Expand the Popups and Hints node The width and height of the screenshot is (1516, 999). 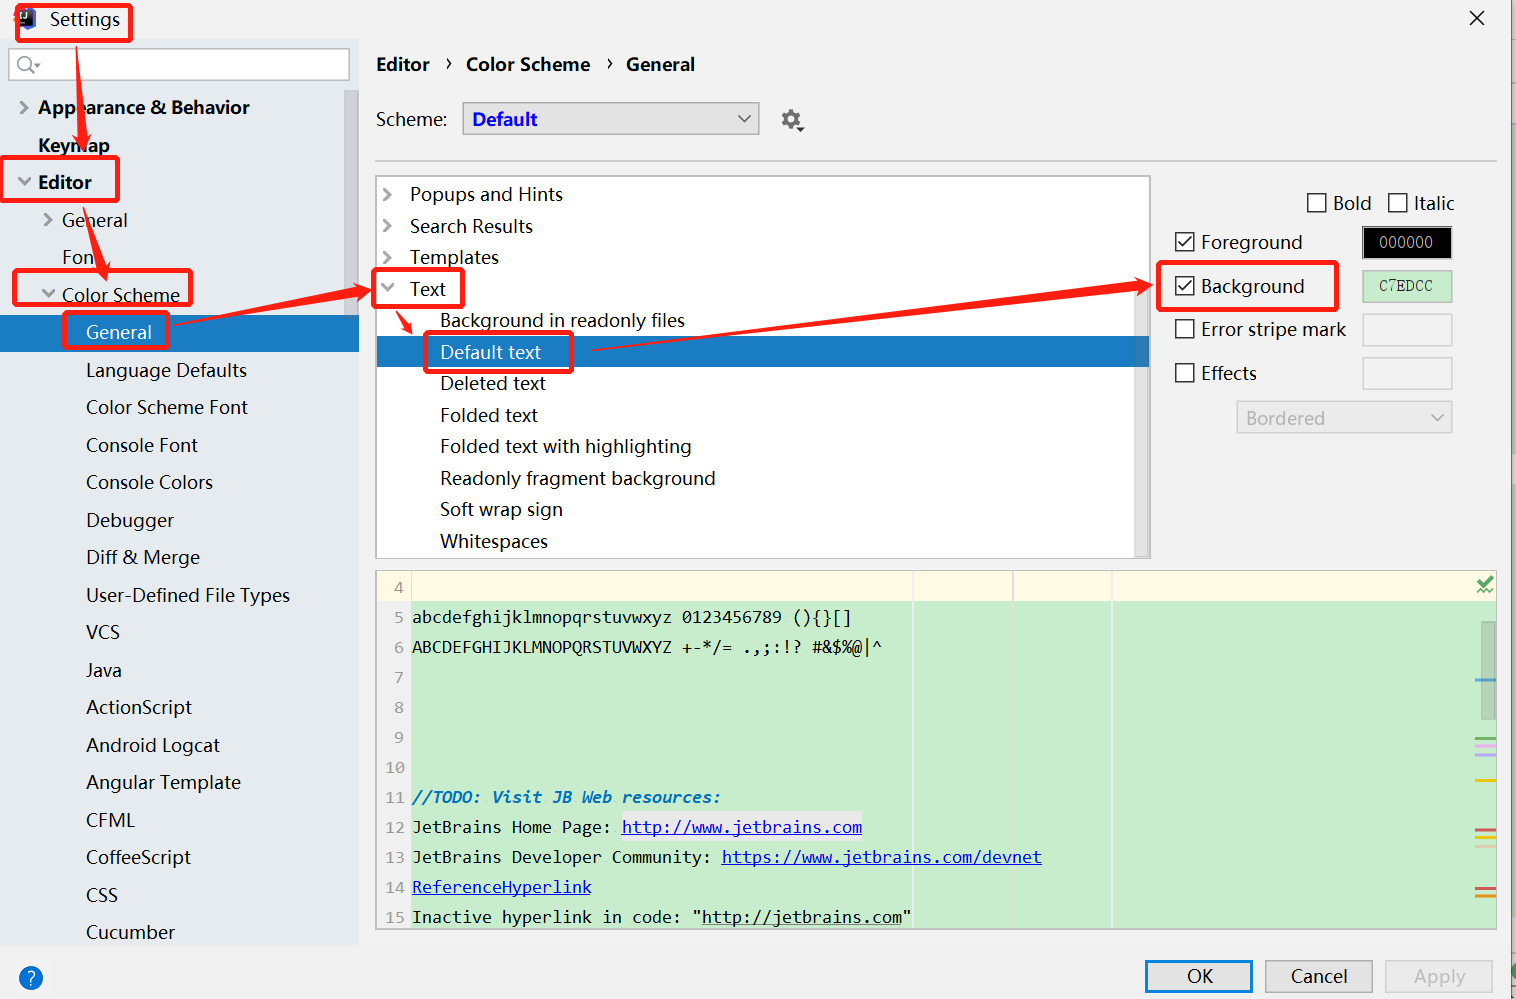(388, 194)
